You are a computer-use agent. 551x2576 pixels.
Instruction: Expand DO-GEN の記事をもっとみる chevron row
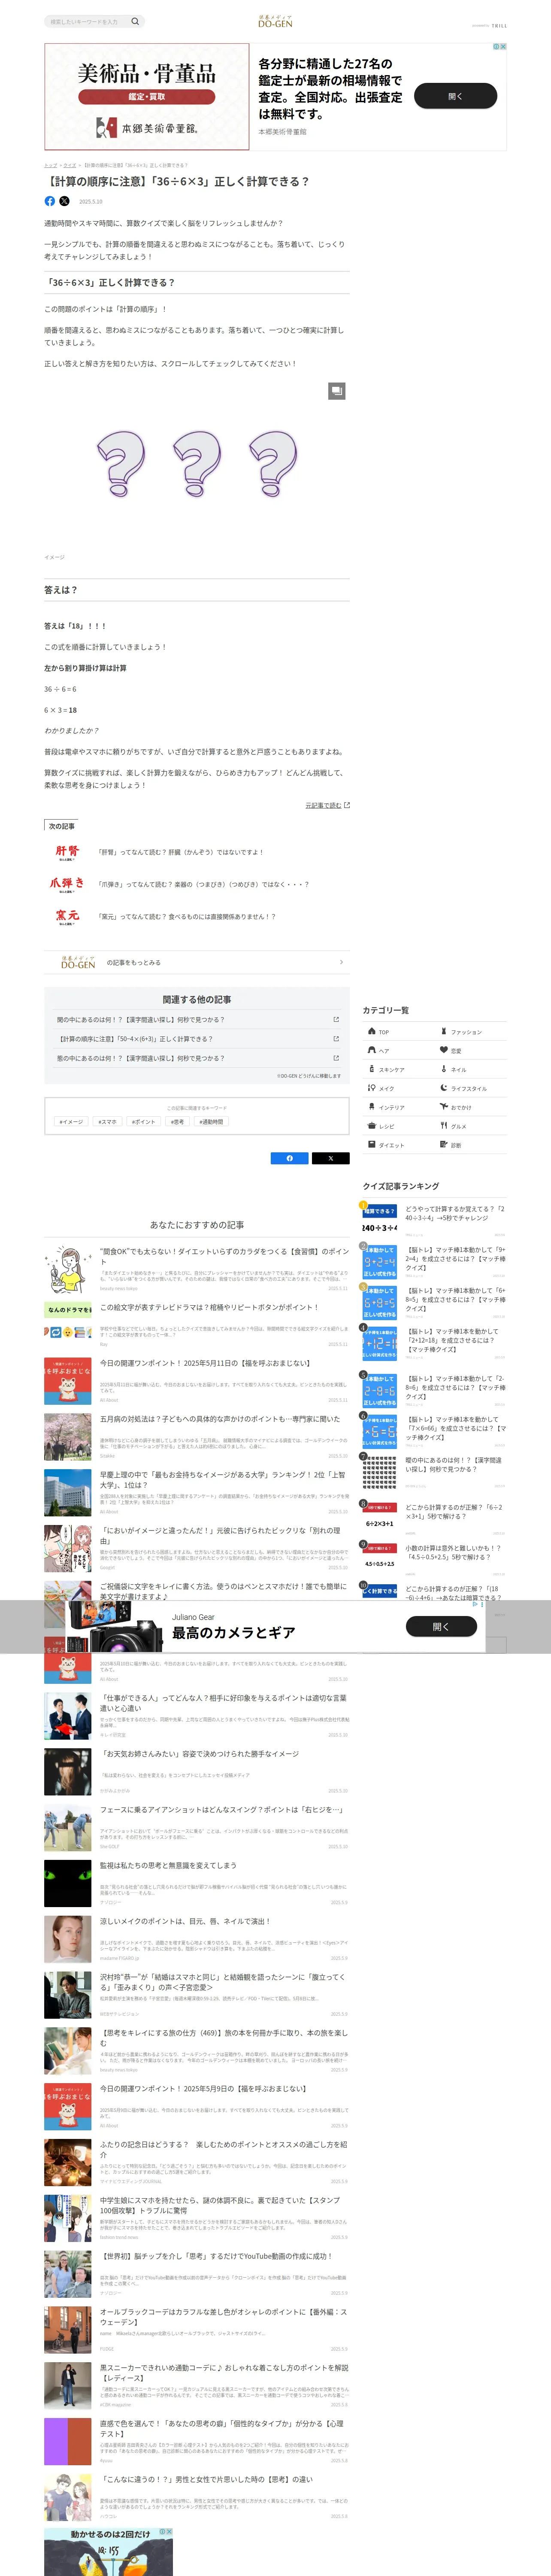[x=197, y=962]
